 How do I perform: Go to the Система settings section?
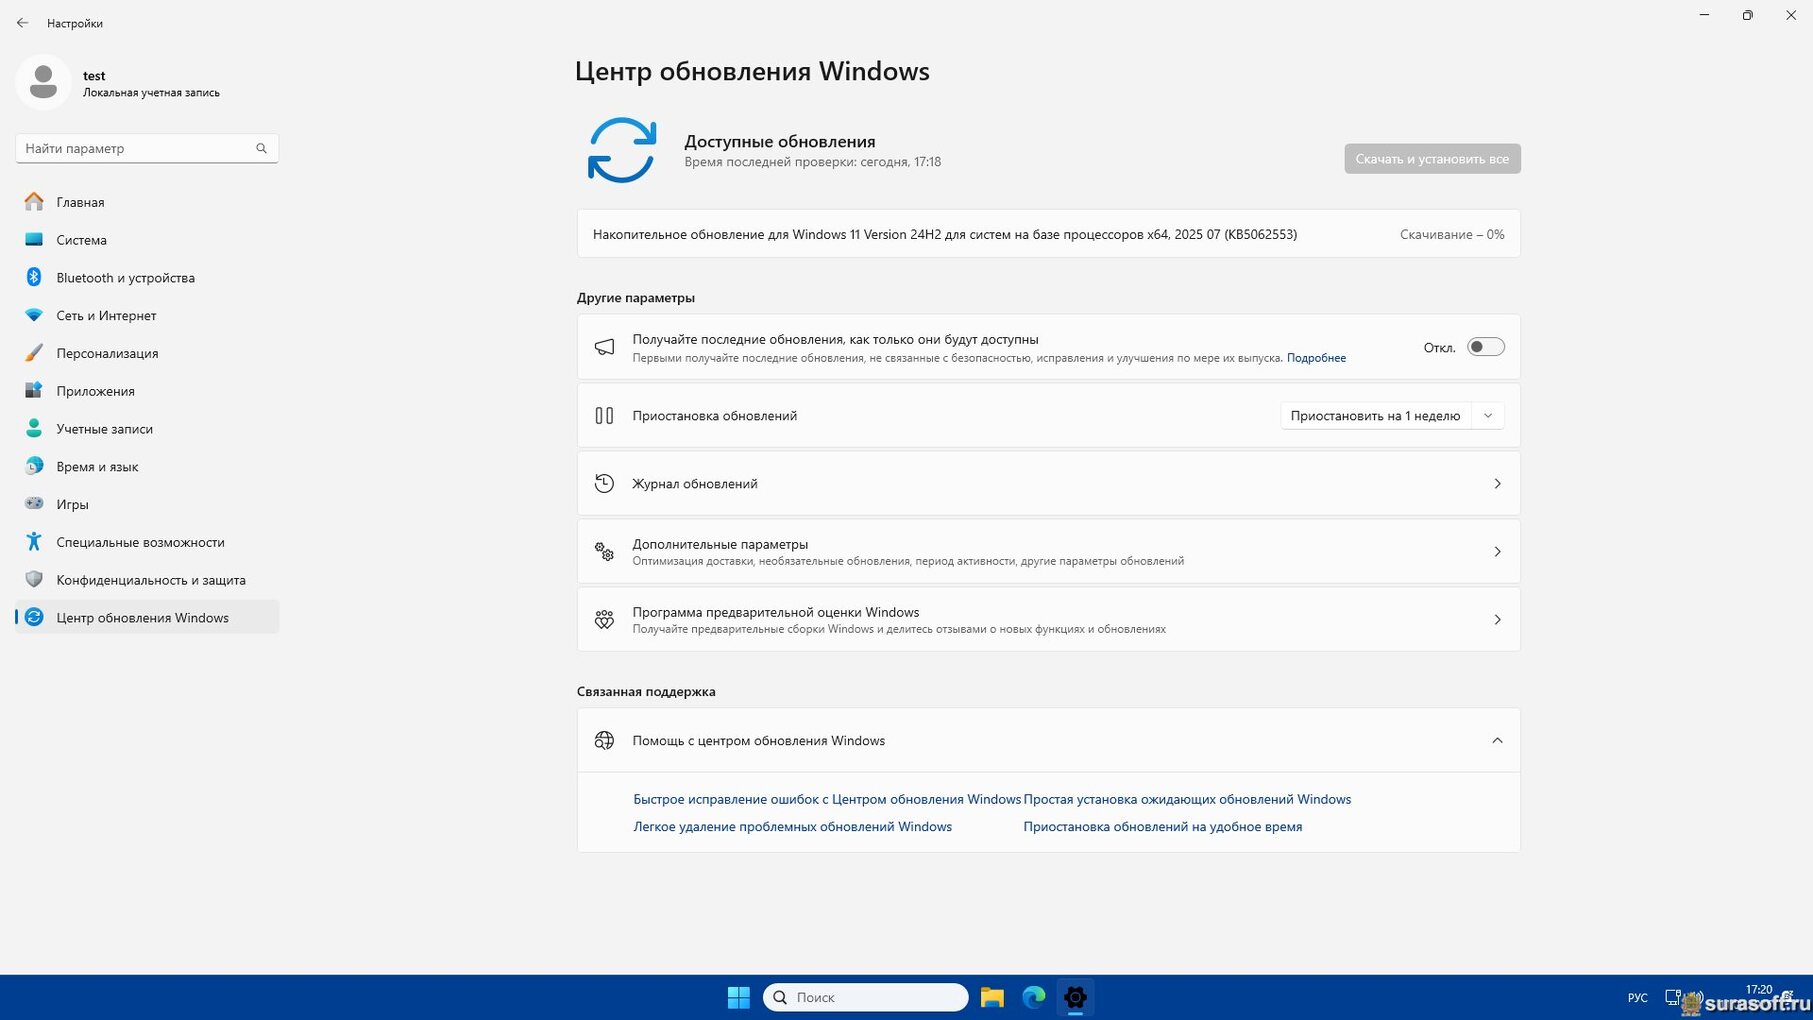(81, 240)
